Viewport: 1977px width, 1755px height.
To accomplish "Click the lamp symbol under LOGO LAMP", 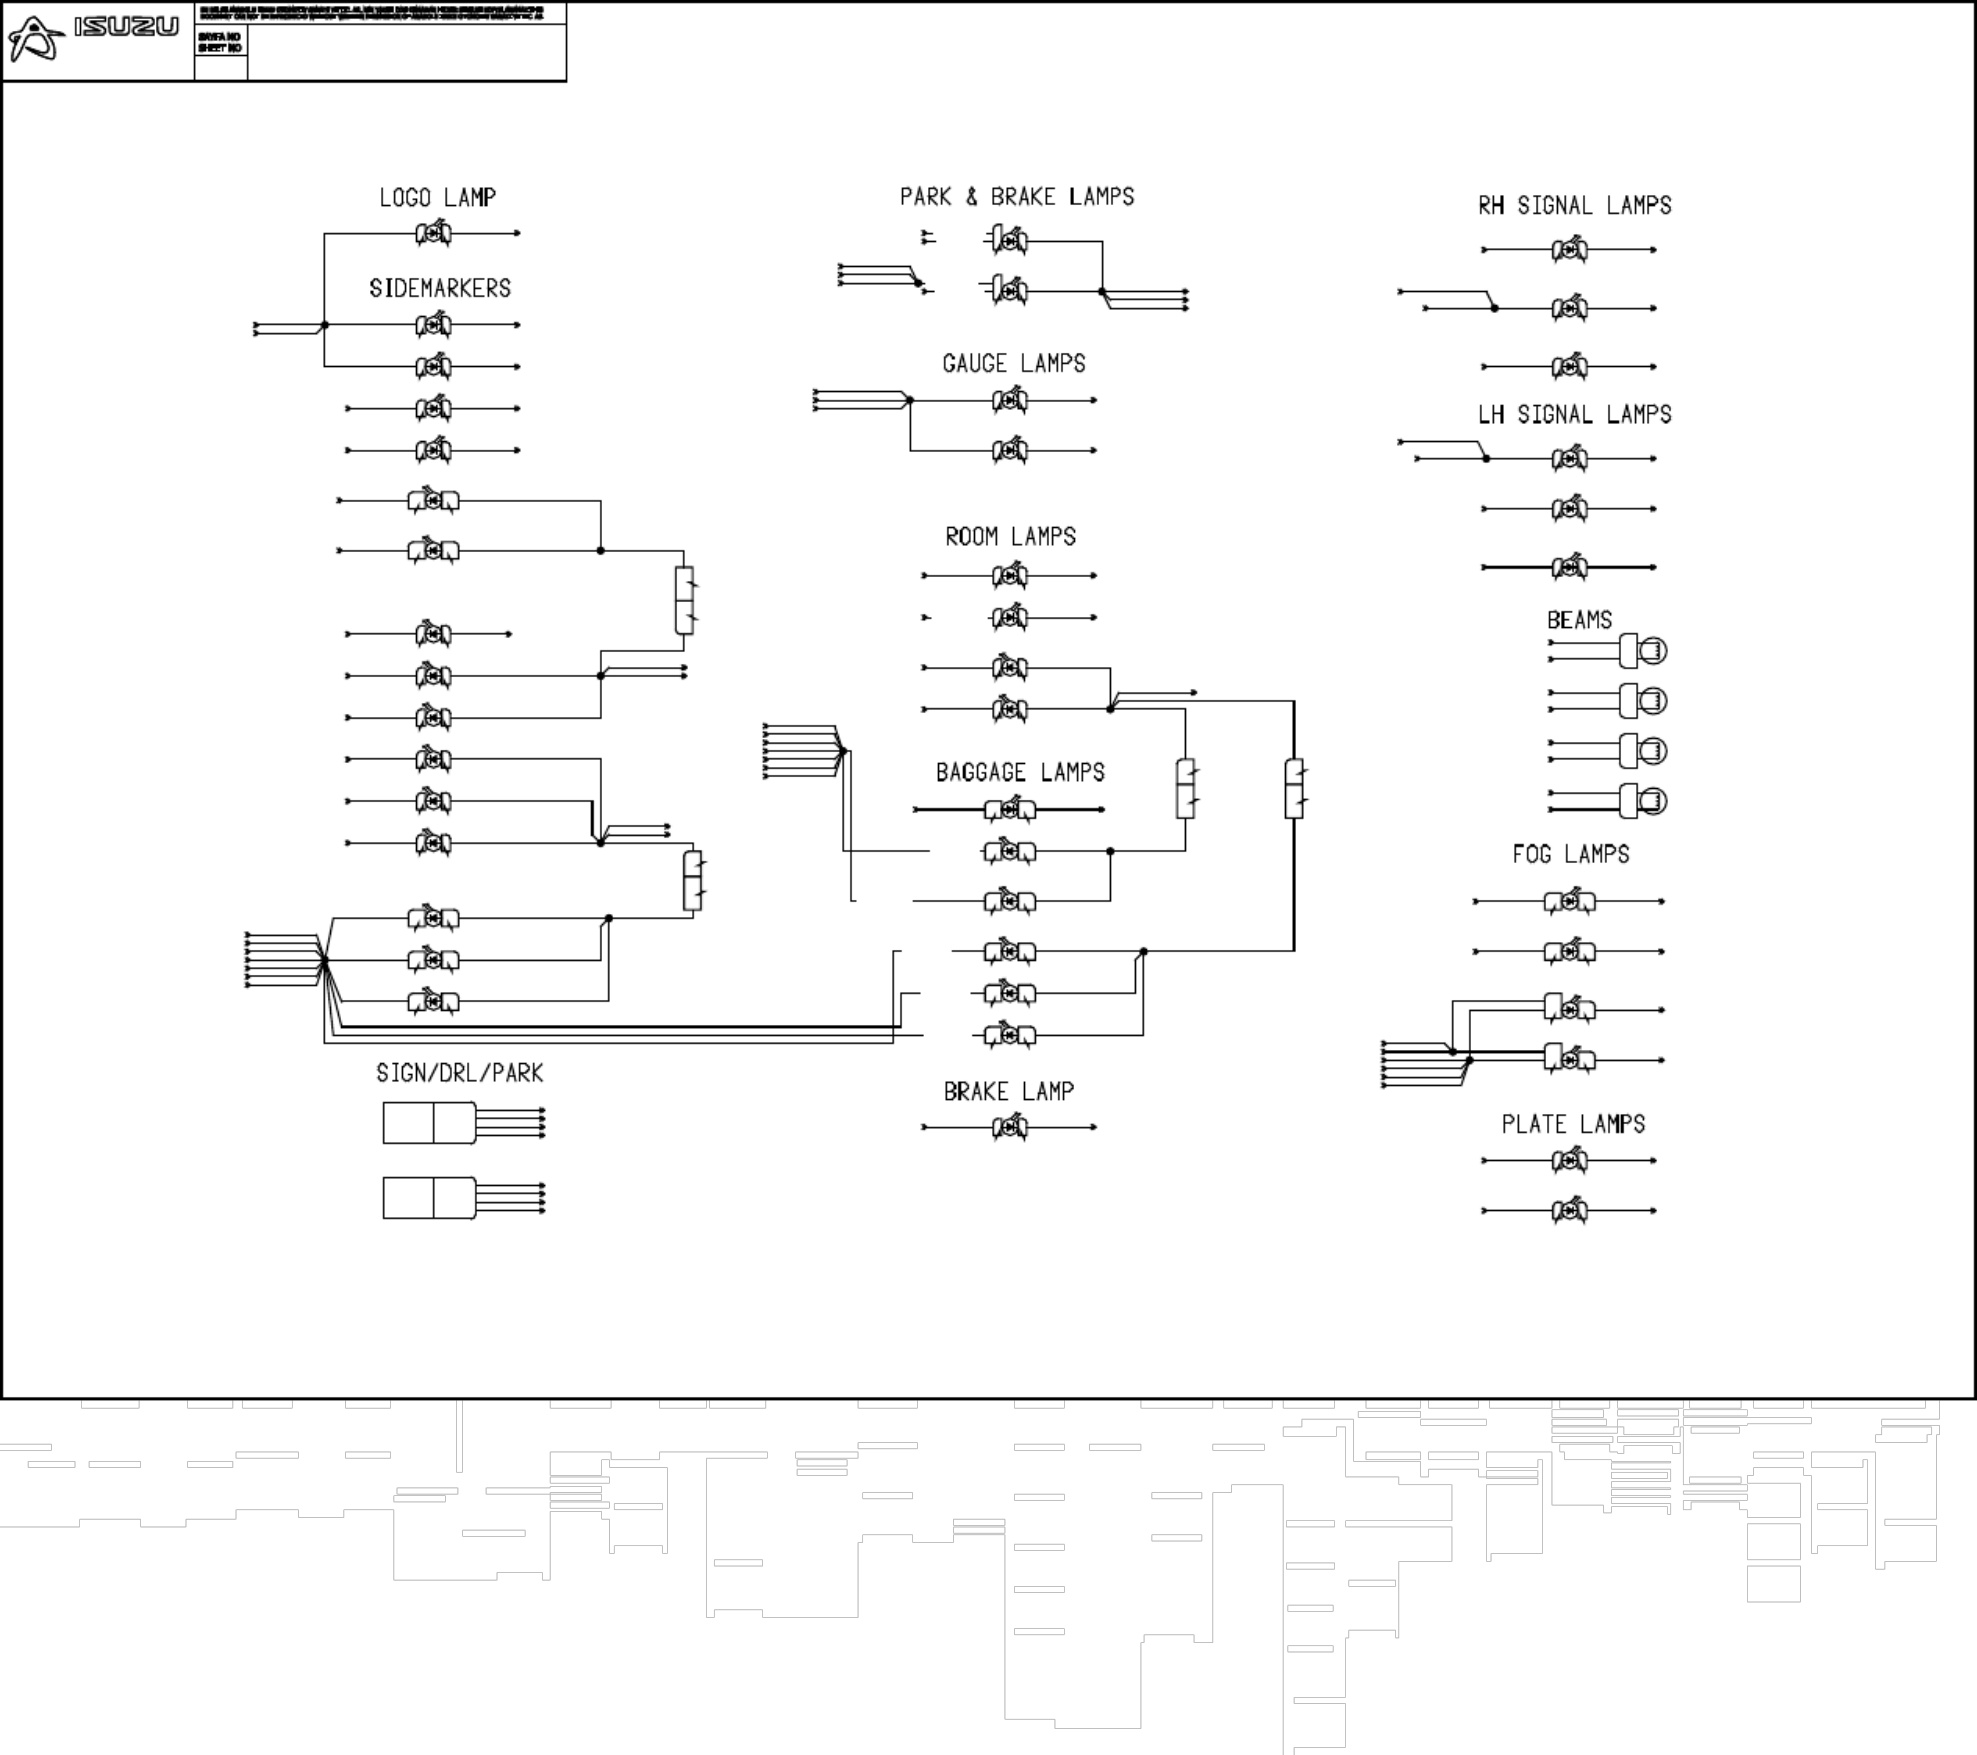I will coord(433,233).
